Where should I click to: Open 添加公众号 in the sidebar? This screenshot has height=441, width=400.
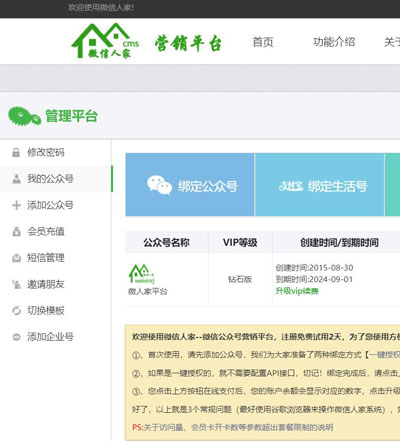pyautogui.click(x=55, y=205)
